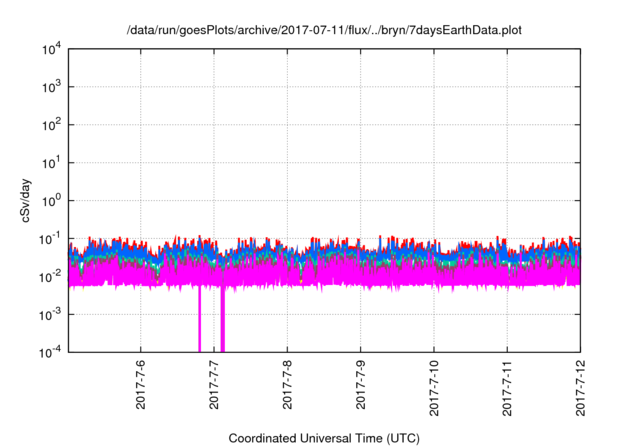The width and height of the screenshot is (640, 448).
Task: Click the x-axis date label 2017-7-6
Action: [x=140, y=384]
